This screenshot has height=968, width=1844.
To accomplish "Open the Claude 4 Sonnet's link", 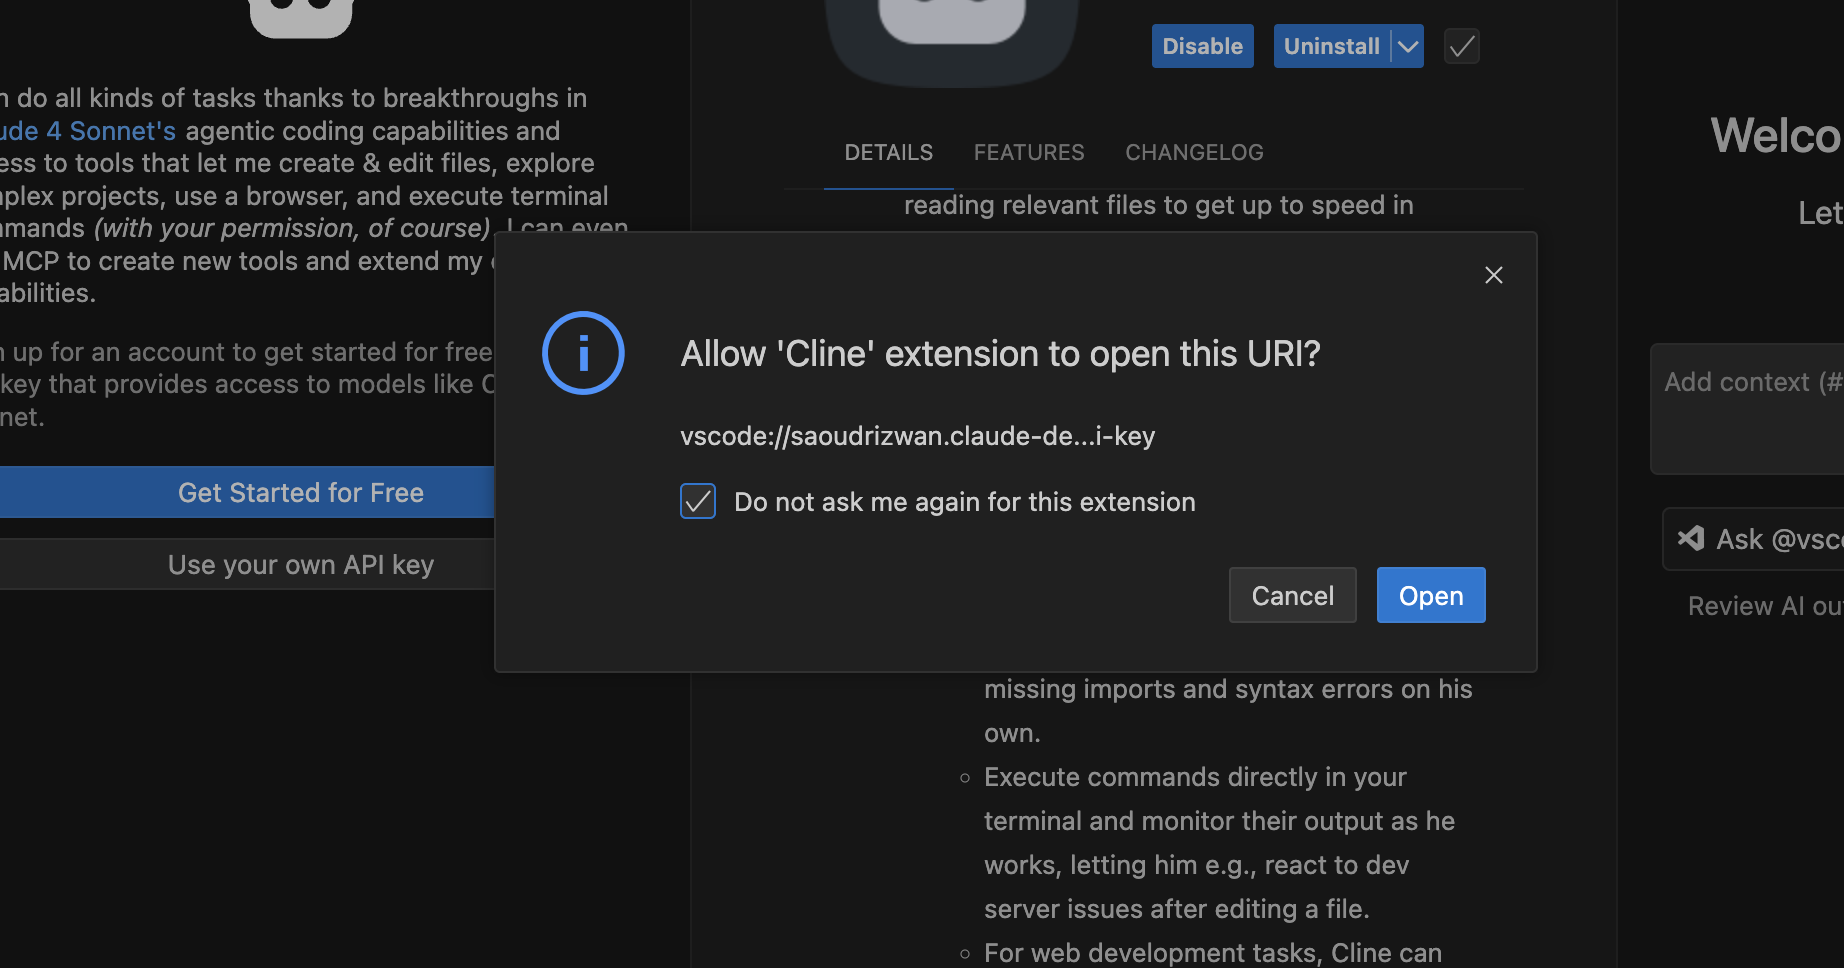I will click(88, 131).
